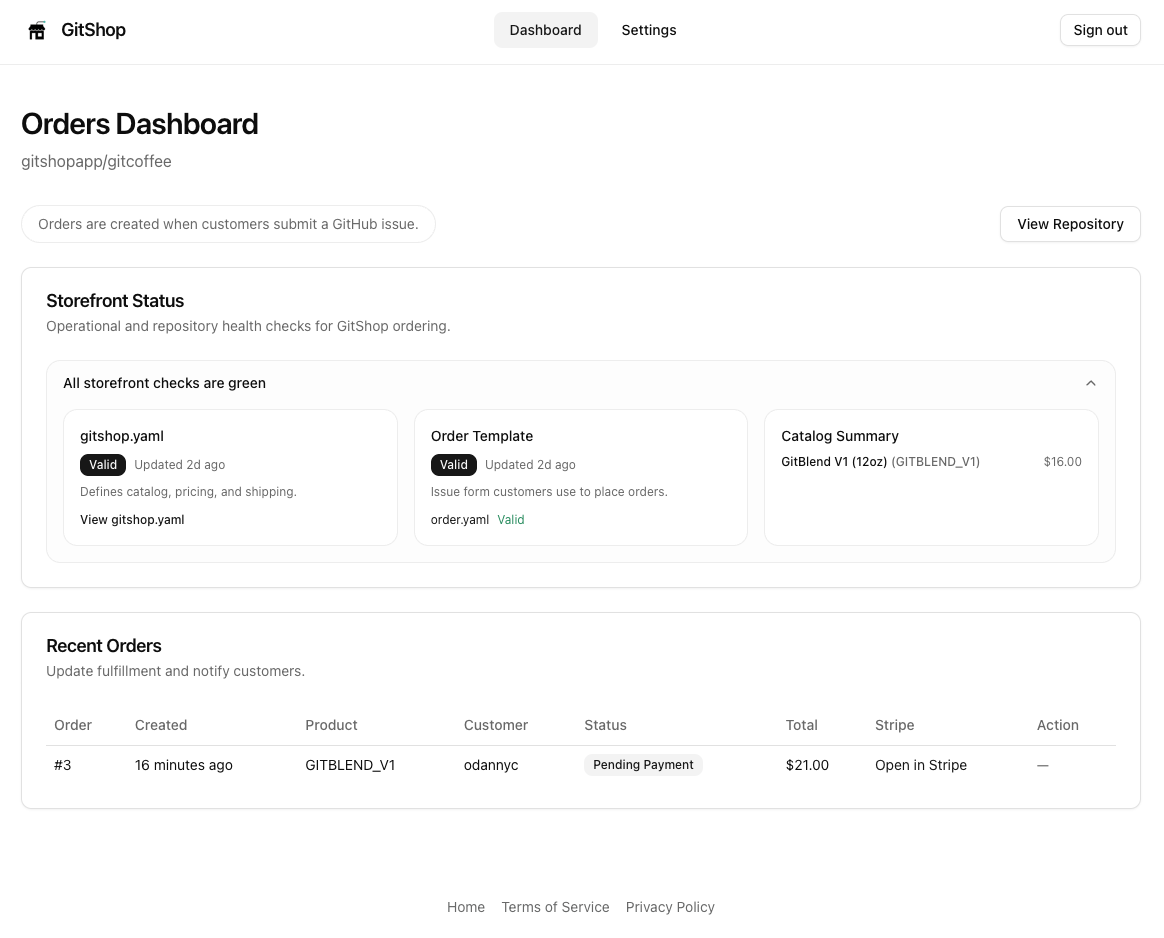Open the order.yaml template file
Screen dimensions: 1164x938
tap(459, 519)
